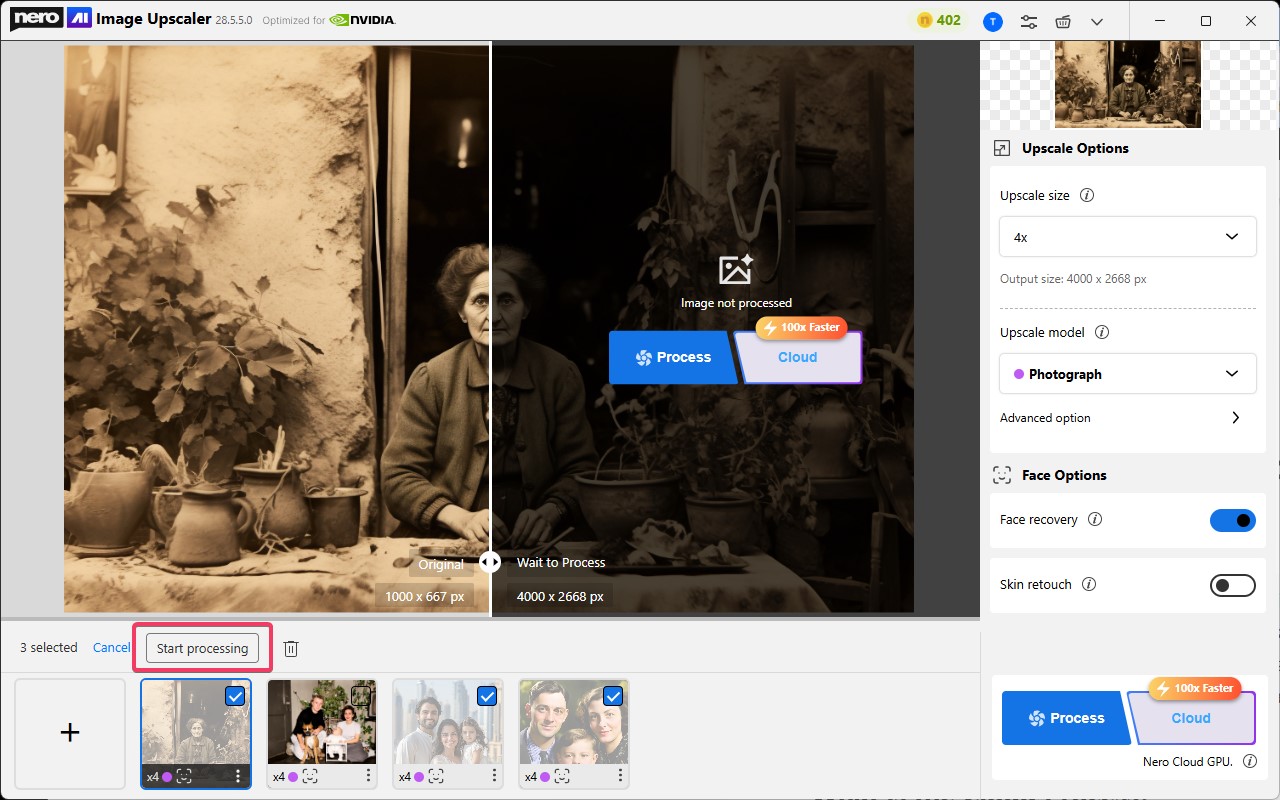
Task: Delete selected images with the trash icon
Action: (291, 648)
